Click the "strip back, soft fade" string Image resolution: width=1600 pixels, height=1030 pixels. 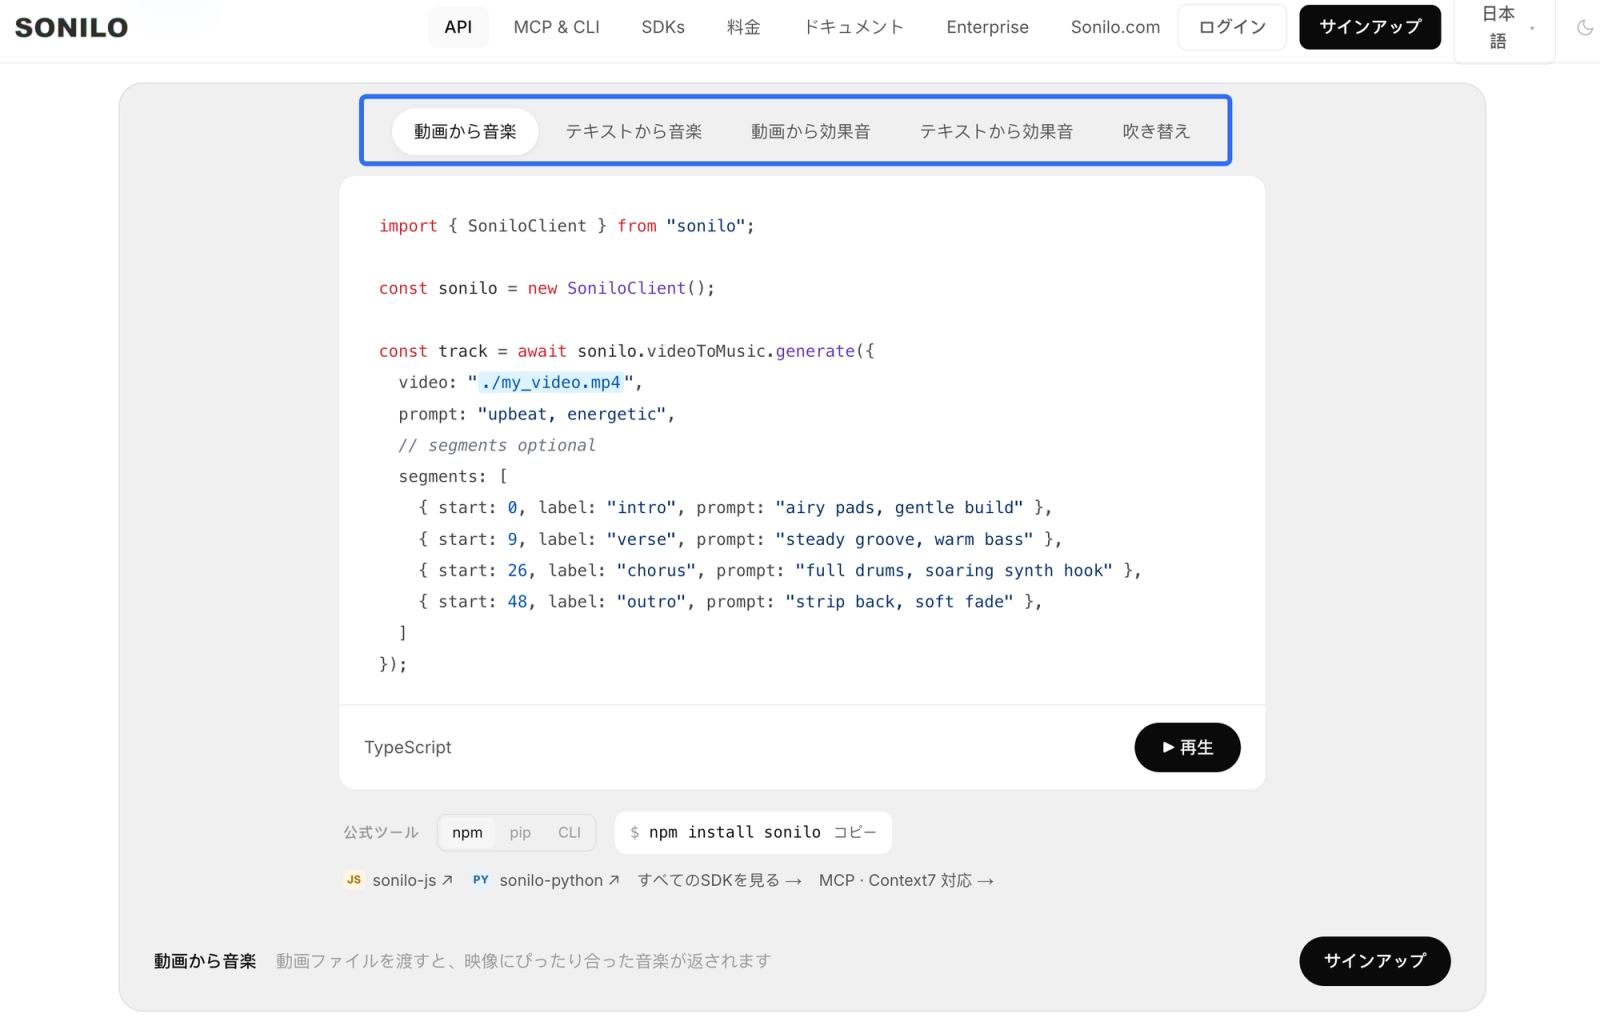(x=899, y=602)
